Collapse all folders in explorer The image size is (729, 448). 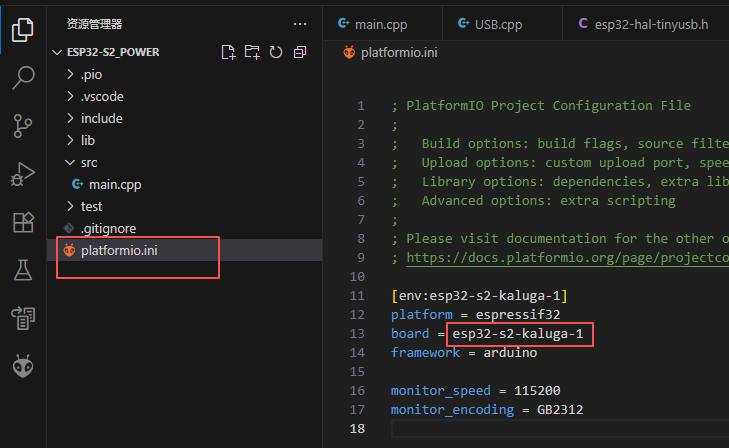300,52
